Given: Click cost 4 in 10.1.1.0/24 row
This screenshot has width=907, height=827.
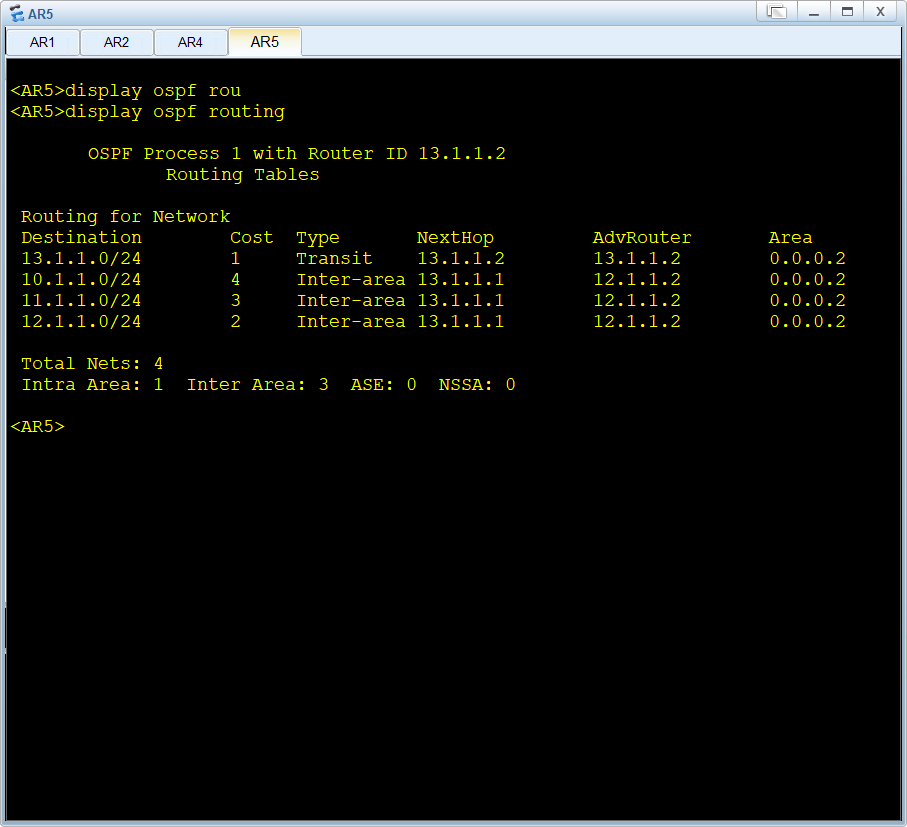Looking at the screenshot, I should pos(235,280).
